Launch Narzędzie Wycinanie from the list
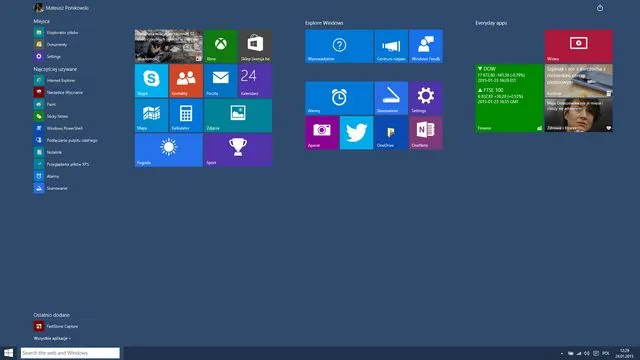Image resolution: width=640 pixels, height=360 pixels. point(59,92)
